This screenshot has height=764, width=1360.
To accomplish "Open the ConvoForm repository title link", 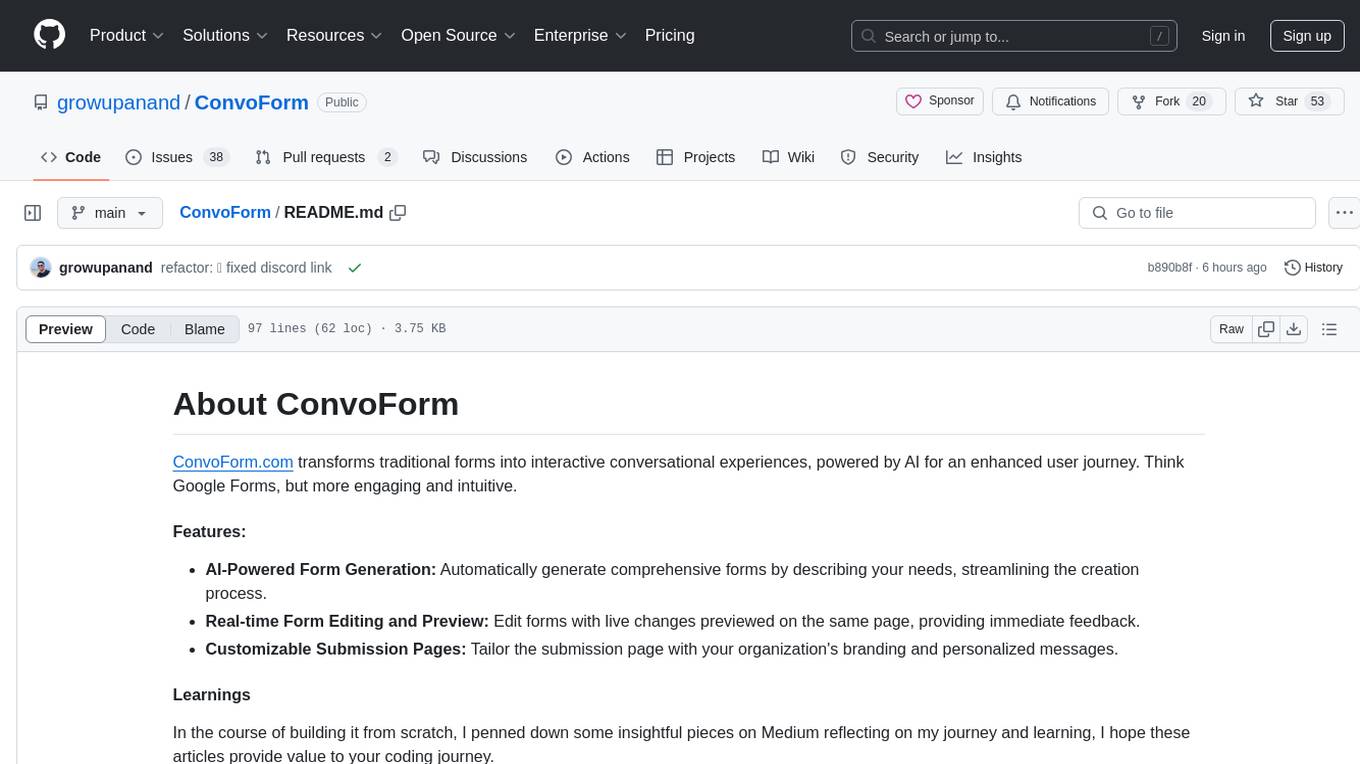I will 251,102.
